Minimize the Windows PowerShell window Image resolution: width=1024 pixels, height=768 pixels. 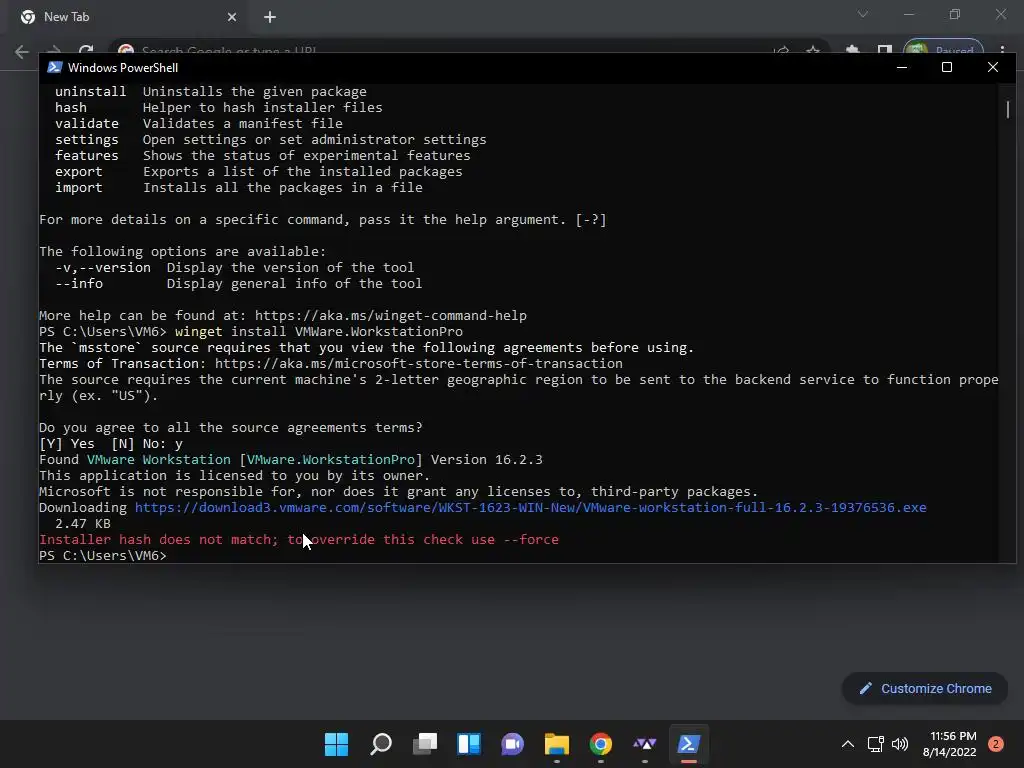902,67
